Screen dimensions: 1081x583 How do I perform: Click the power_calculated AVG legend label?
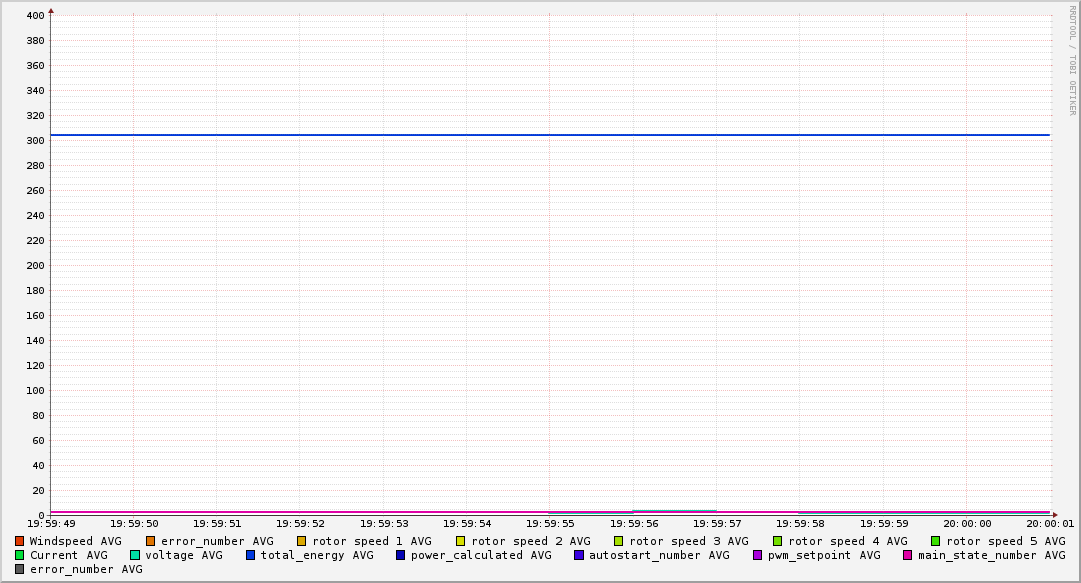tap(481, 555)
